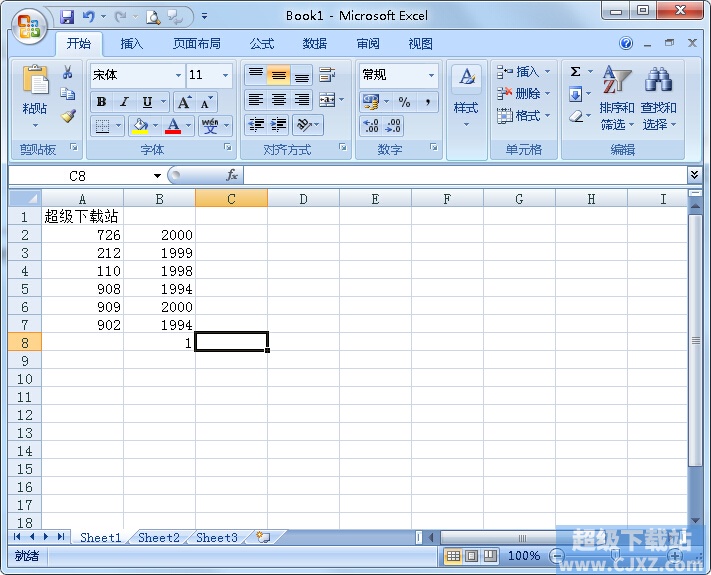Click the Increase Font Size icon
Image resolution: width=711 pixels, height=575 pixels.
click(x=184, y=102)
